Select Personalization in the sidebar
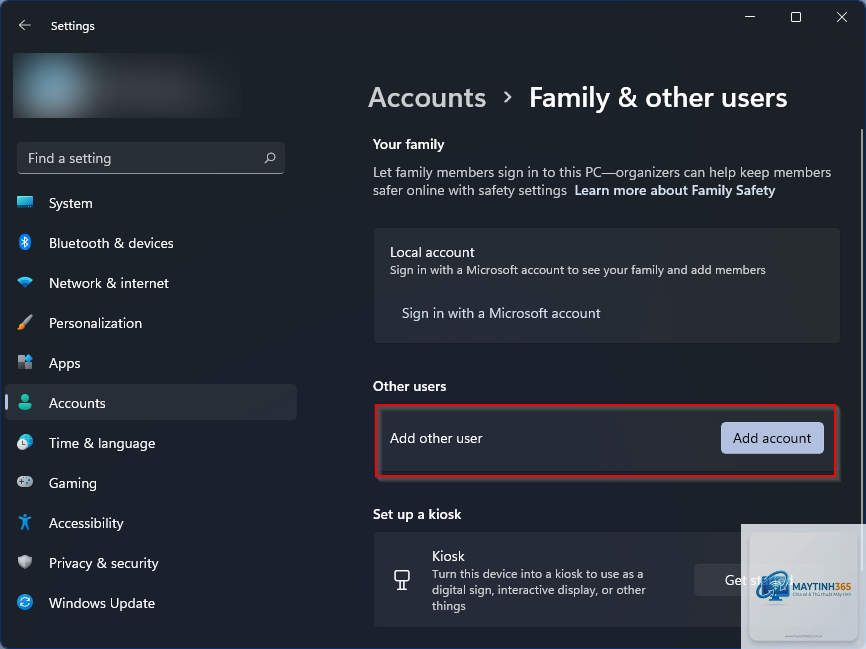Viewport: 866px width, 649px height. pos(151,323)
